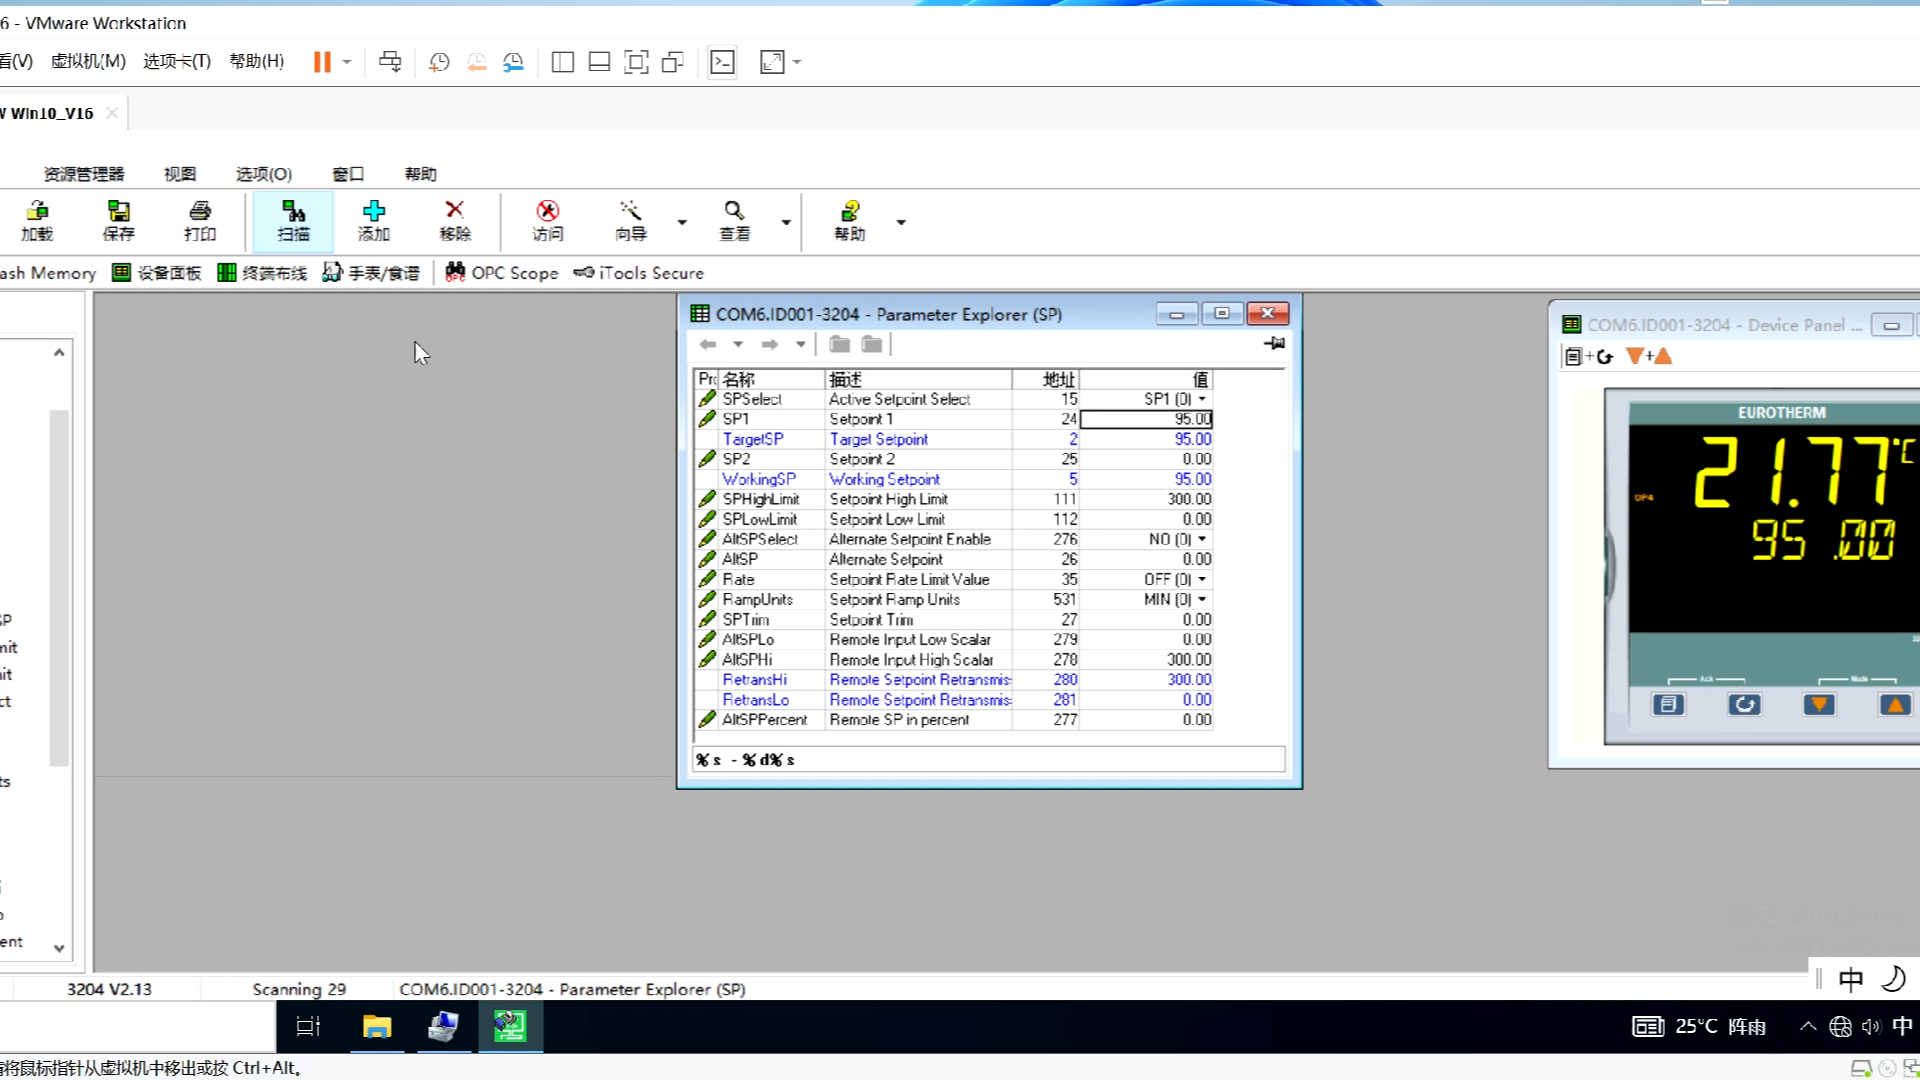This screenshot has width=1920, height=1080.
Task: Open File Explorer from taskbar
Action: pyautogui.click(x=377, y=1027)
